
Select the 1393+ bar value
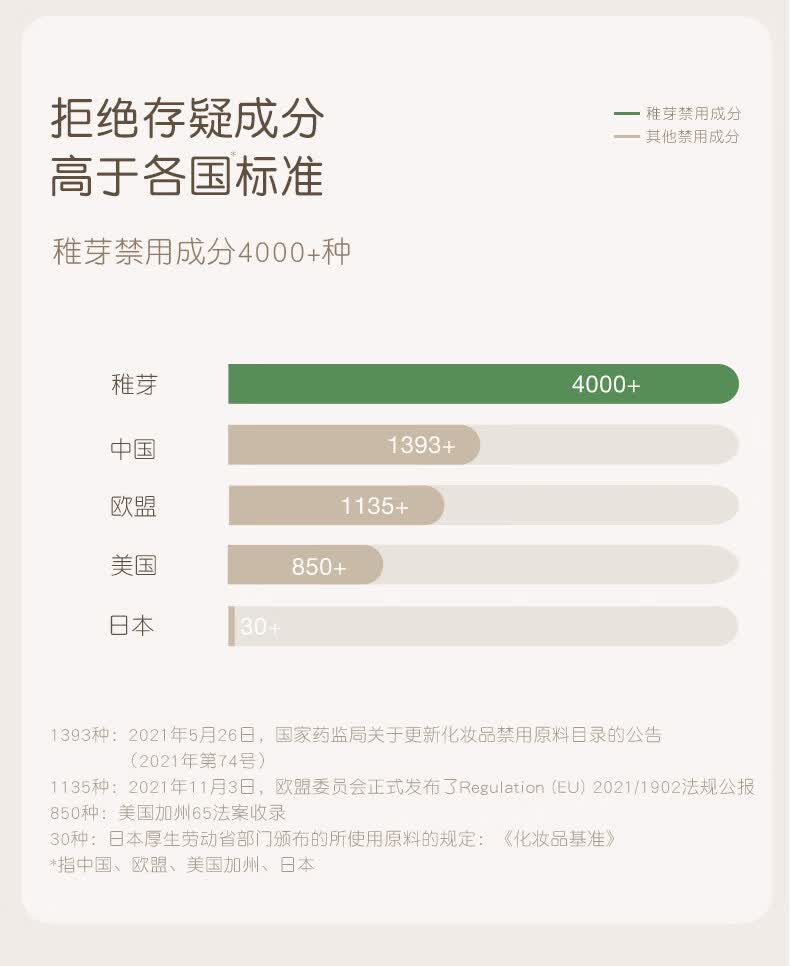421,446
